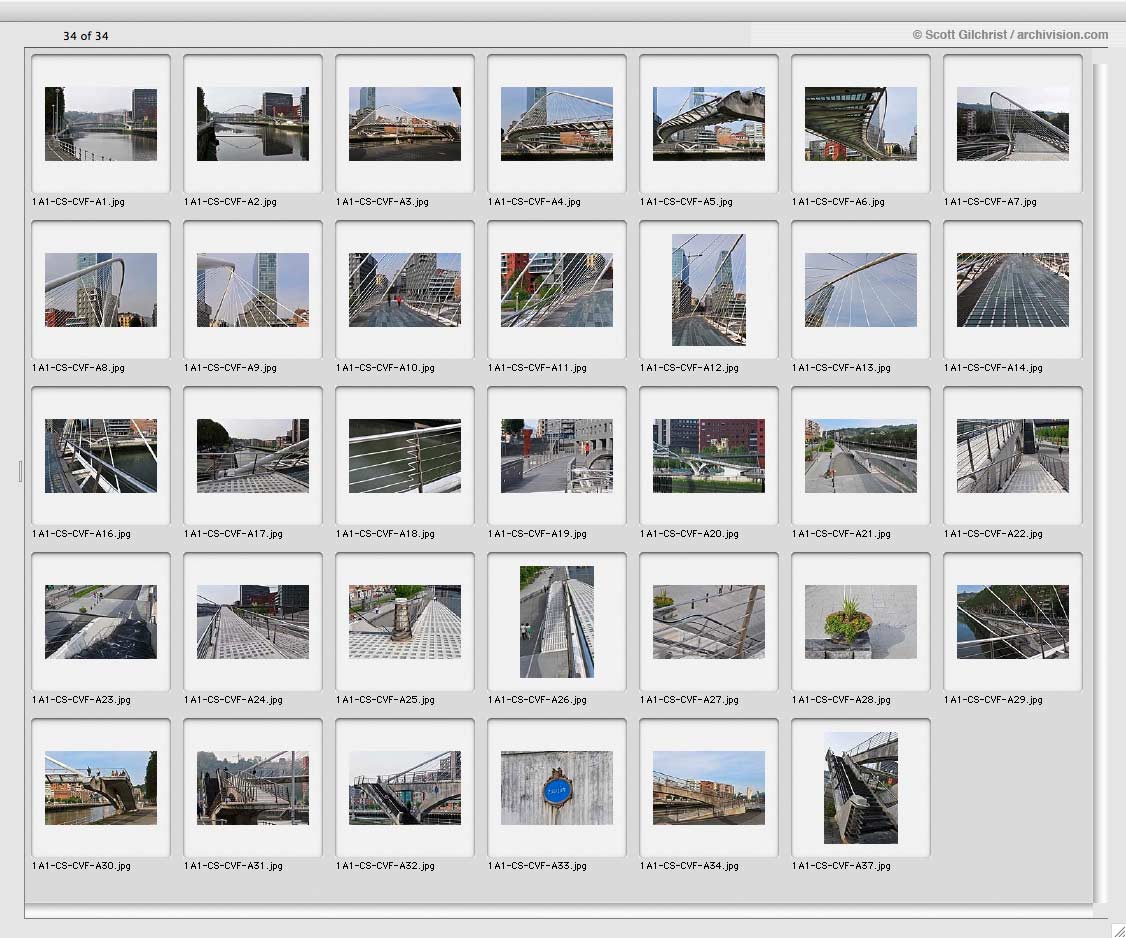Select portrait thumbnail 1A1-CS-CVF-A26.jpg

tap(557, 621)
